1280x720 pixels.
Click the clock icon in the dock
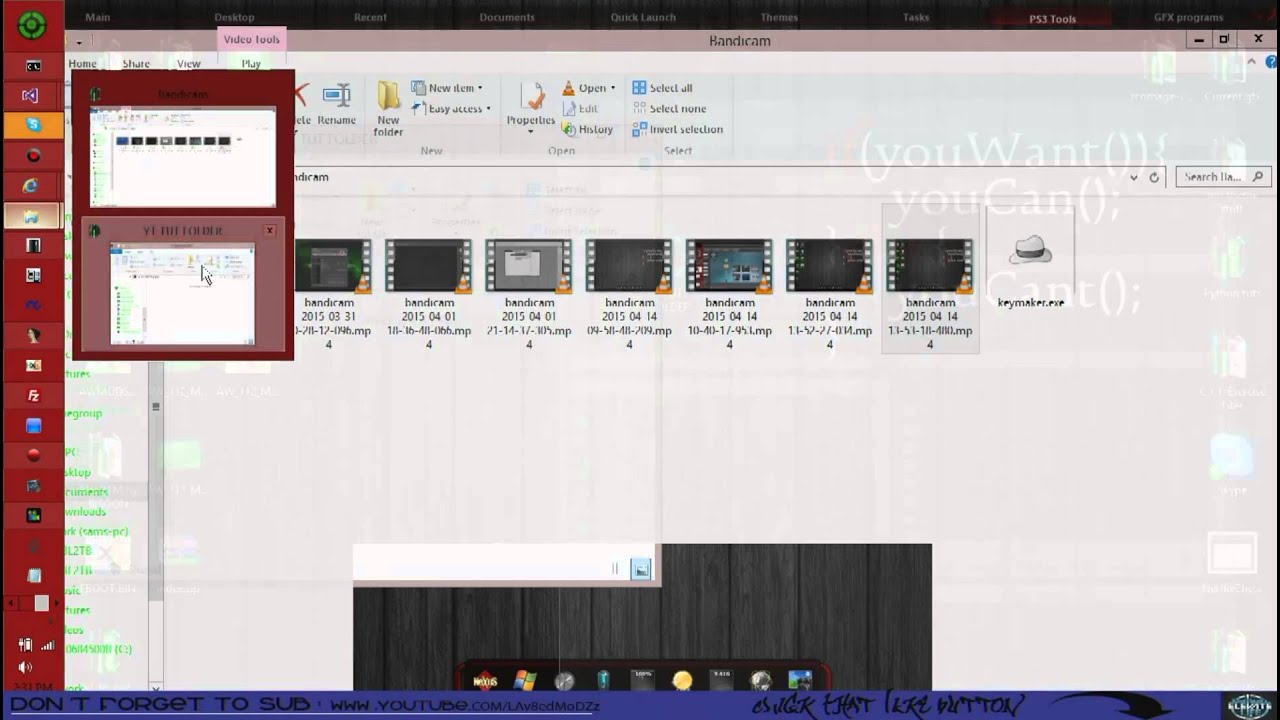tap(565, 681)
